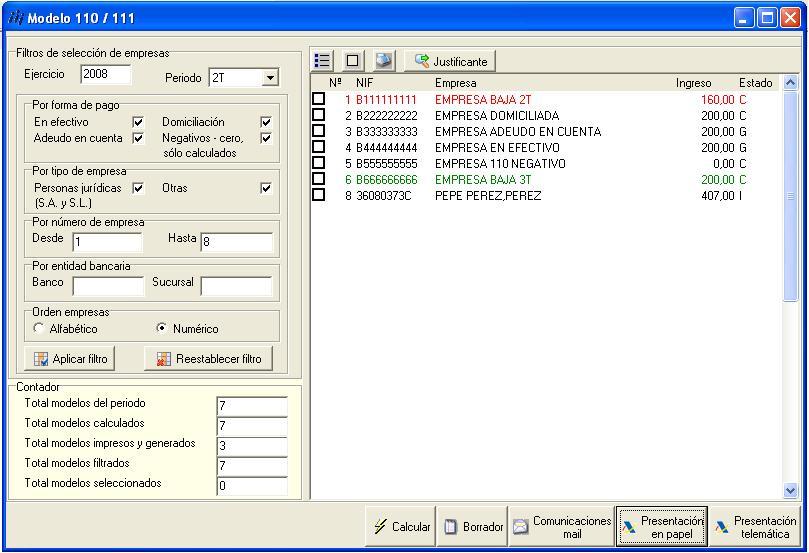This screenshot has width=809, height=553.
Task: Click Comunicaciones mail button
Action: (562, 526)
